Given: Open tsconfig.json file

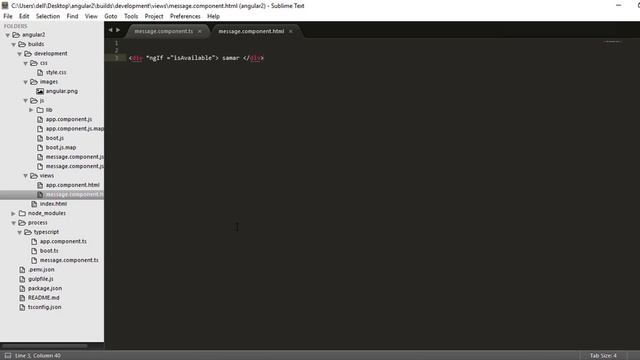Looking at the screenshot, I should 44,307.
